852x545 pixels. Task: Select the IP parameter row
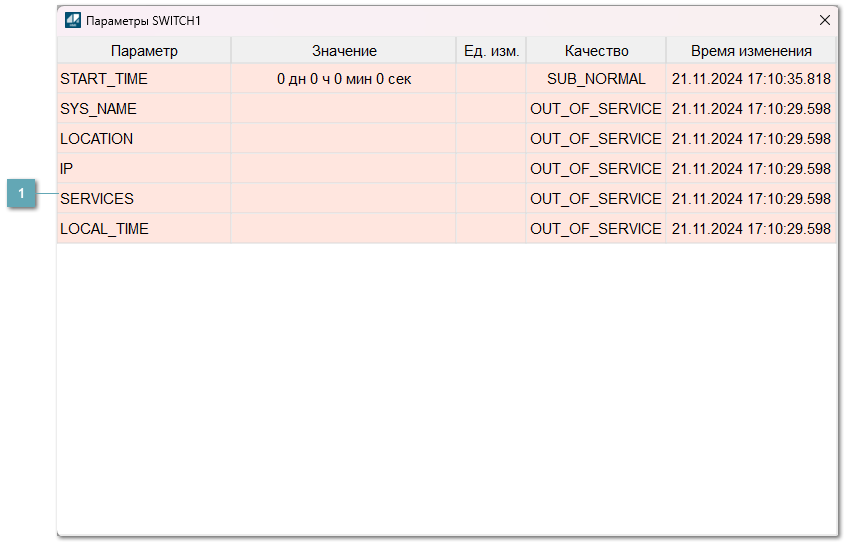pyautogui.click(x=66, y=169)
